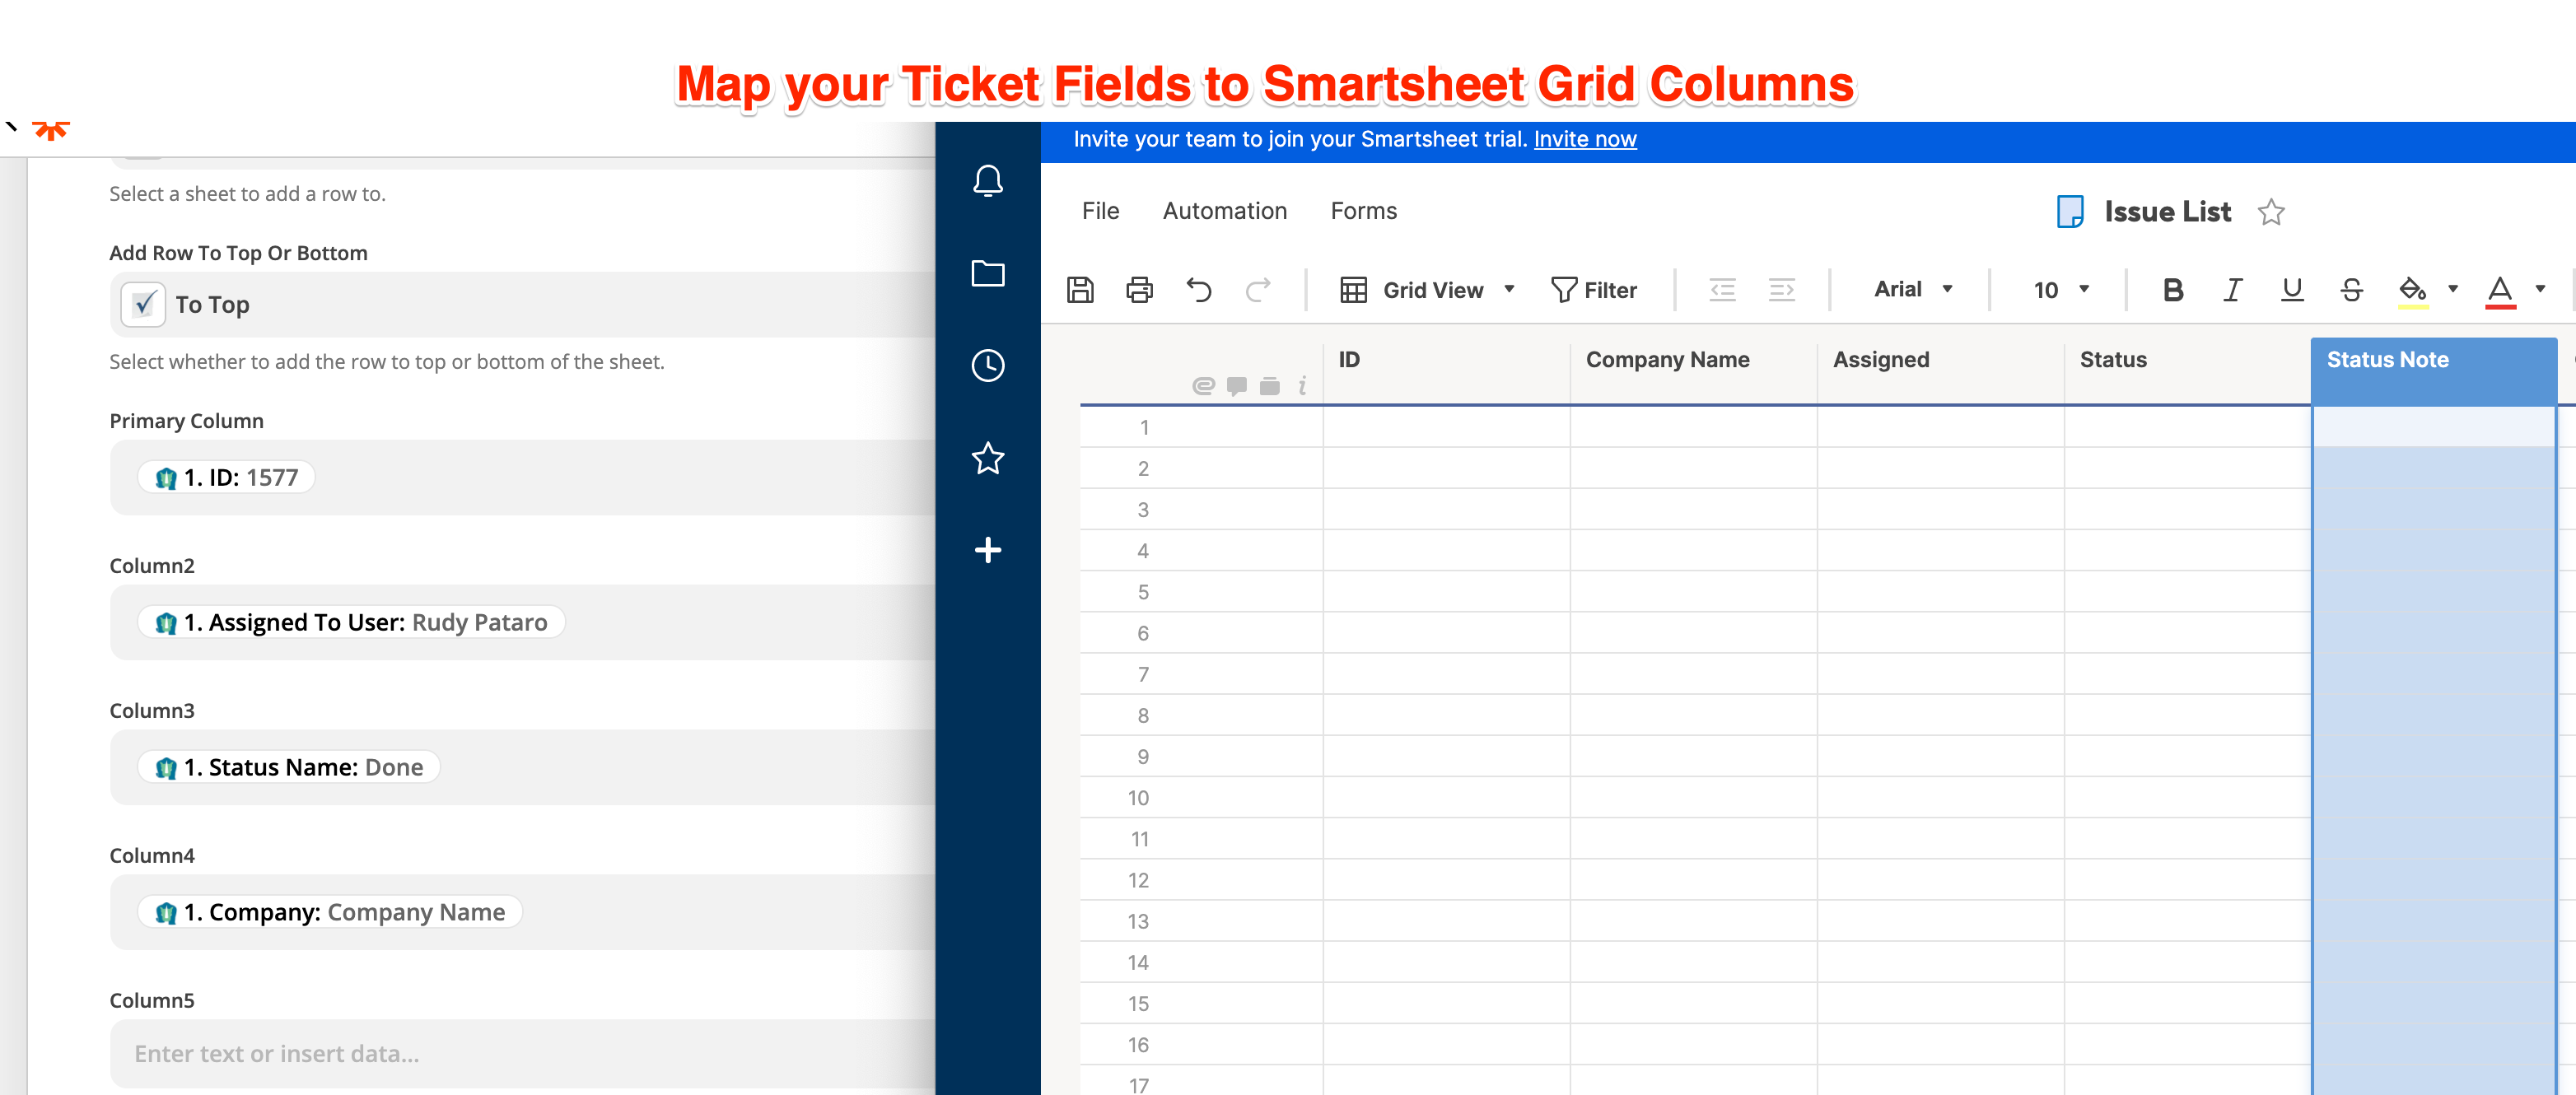Click the Undo arrow icon
The height and width of the screenshot is (1095, 2576).
[x=1198, y=290]
